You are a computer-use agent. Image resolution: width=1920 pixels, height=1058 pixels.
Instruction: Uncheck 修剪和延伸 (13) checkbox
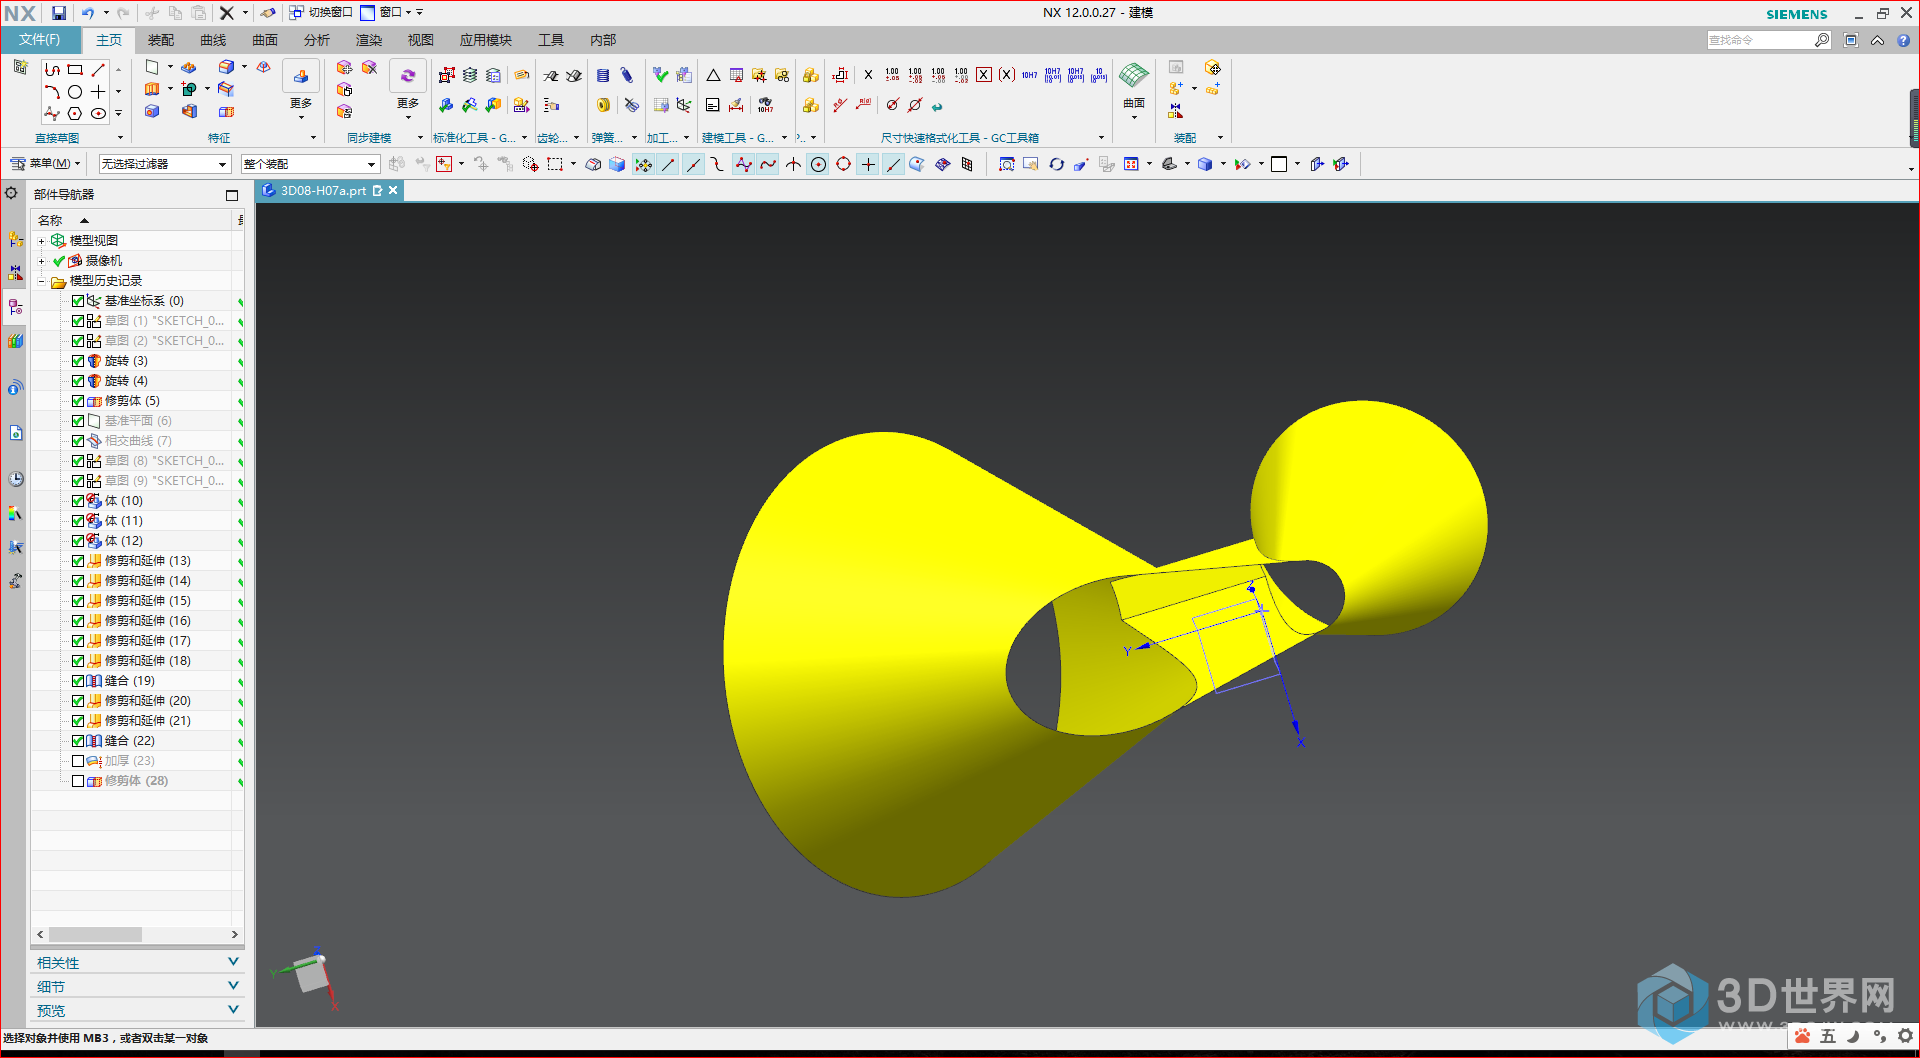[x=78, y=561]
